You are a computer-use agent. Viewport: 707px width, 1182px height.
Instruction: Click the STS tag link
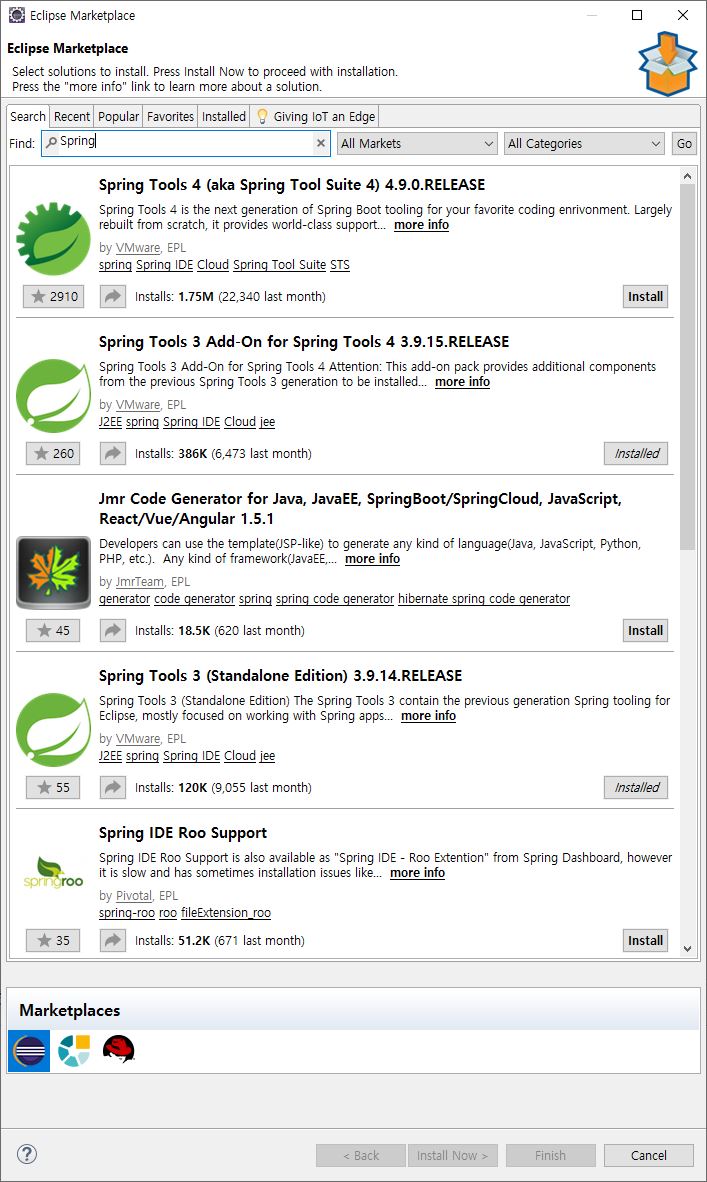340,265
